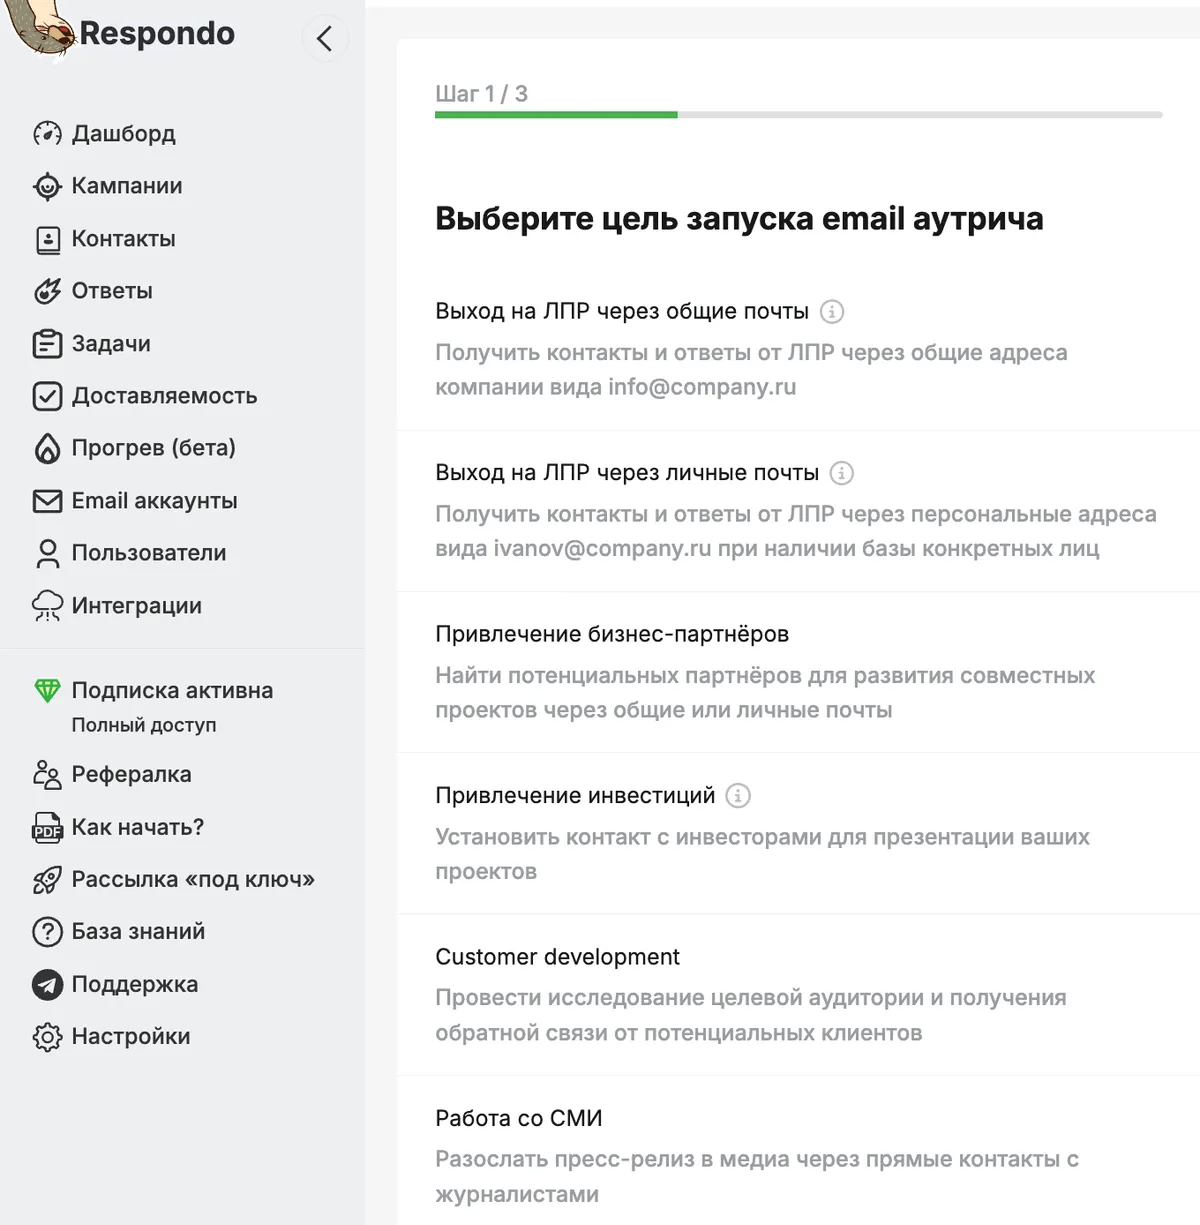Click the Кампании target icon
Viewport: 1200px width, 1225px height.
pos(47,186)
